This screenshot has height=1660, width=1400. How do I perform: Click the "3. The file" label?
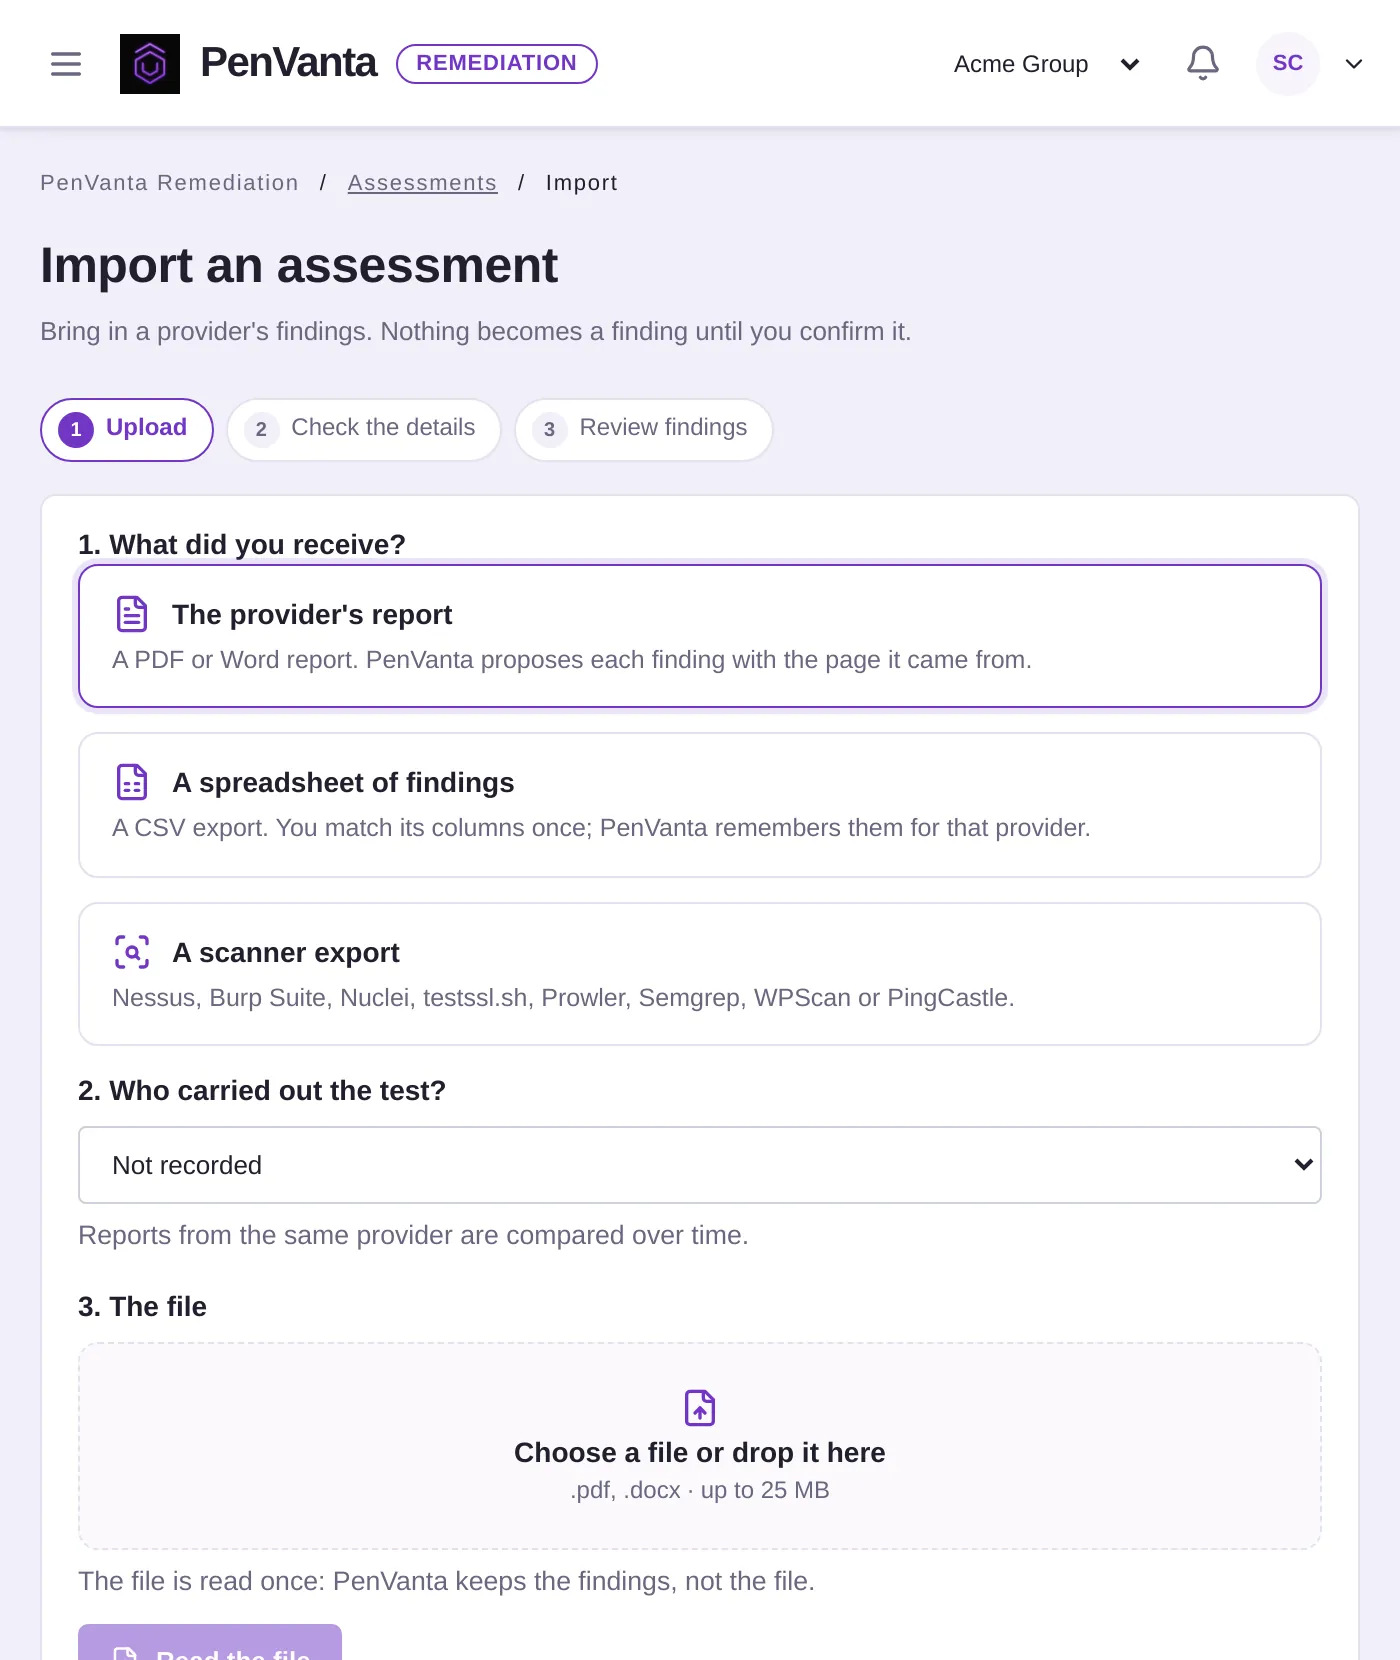[x=142, y=1306]
